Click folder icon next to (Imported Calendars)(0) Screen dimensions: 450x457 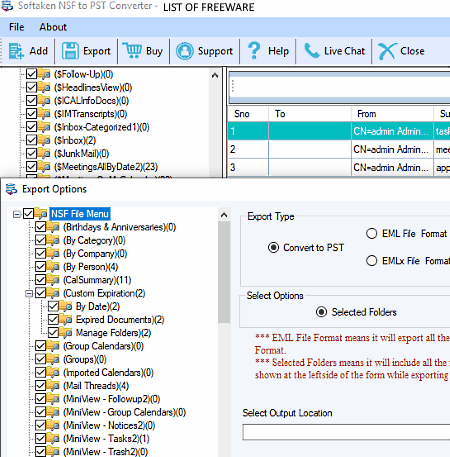[53, 373]
